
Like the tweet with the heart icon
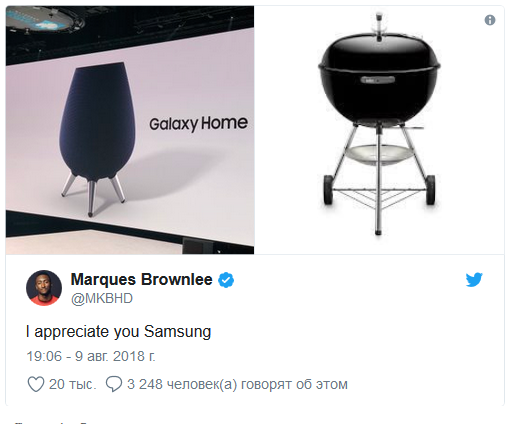[36, 384]
